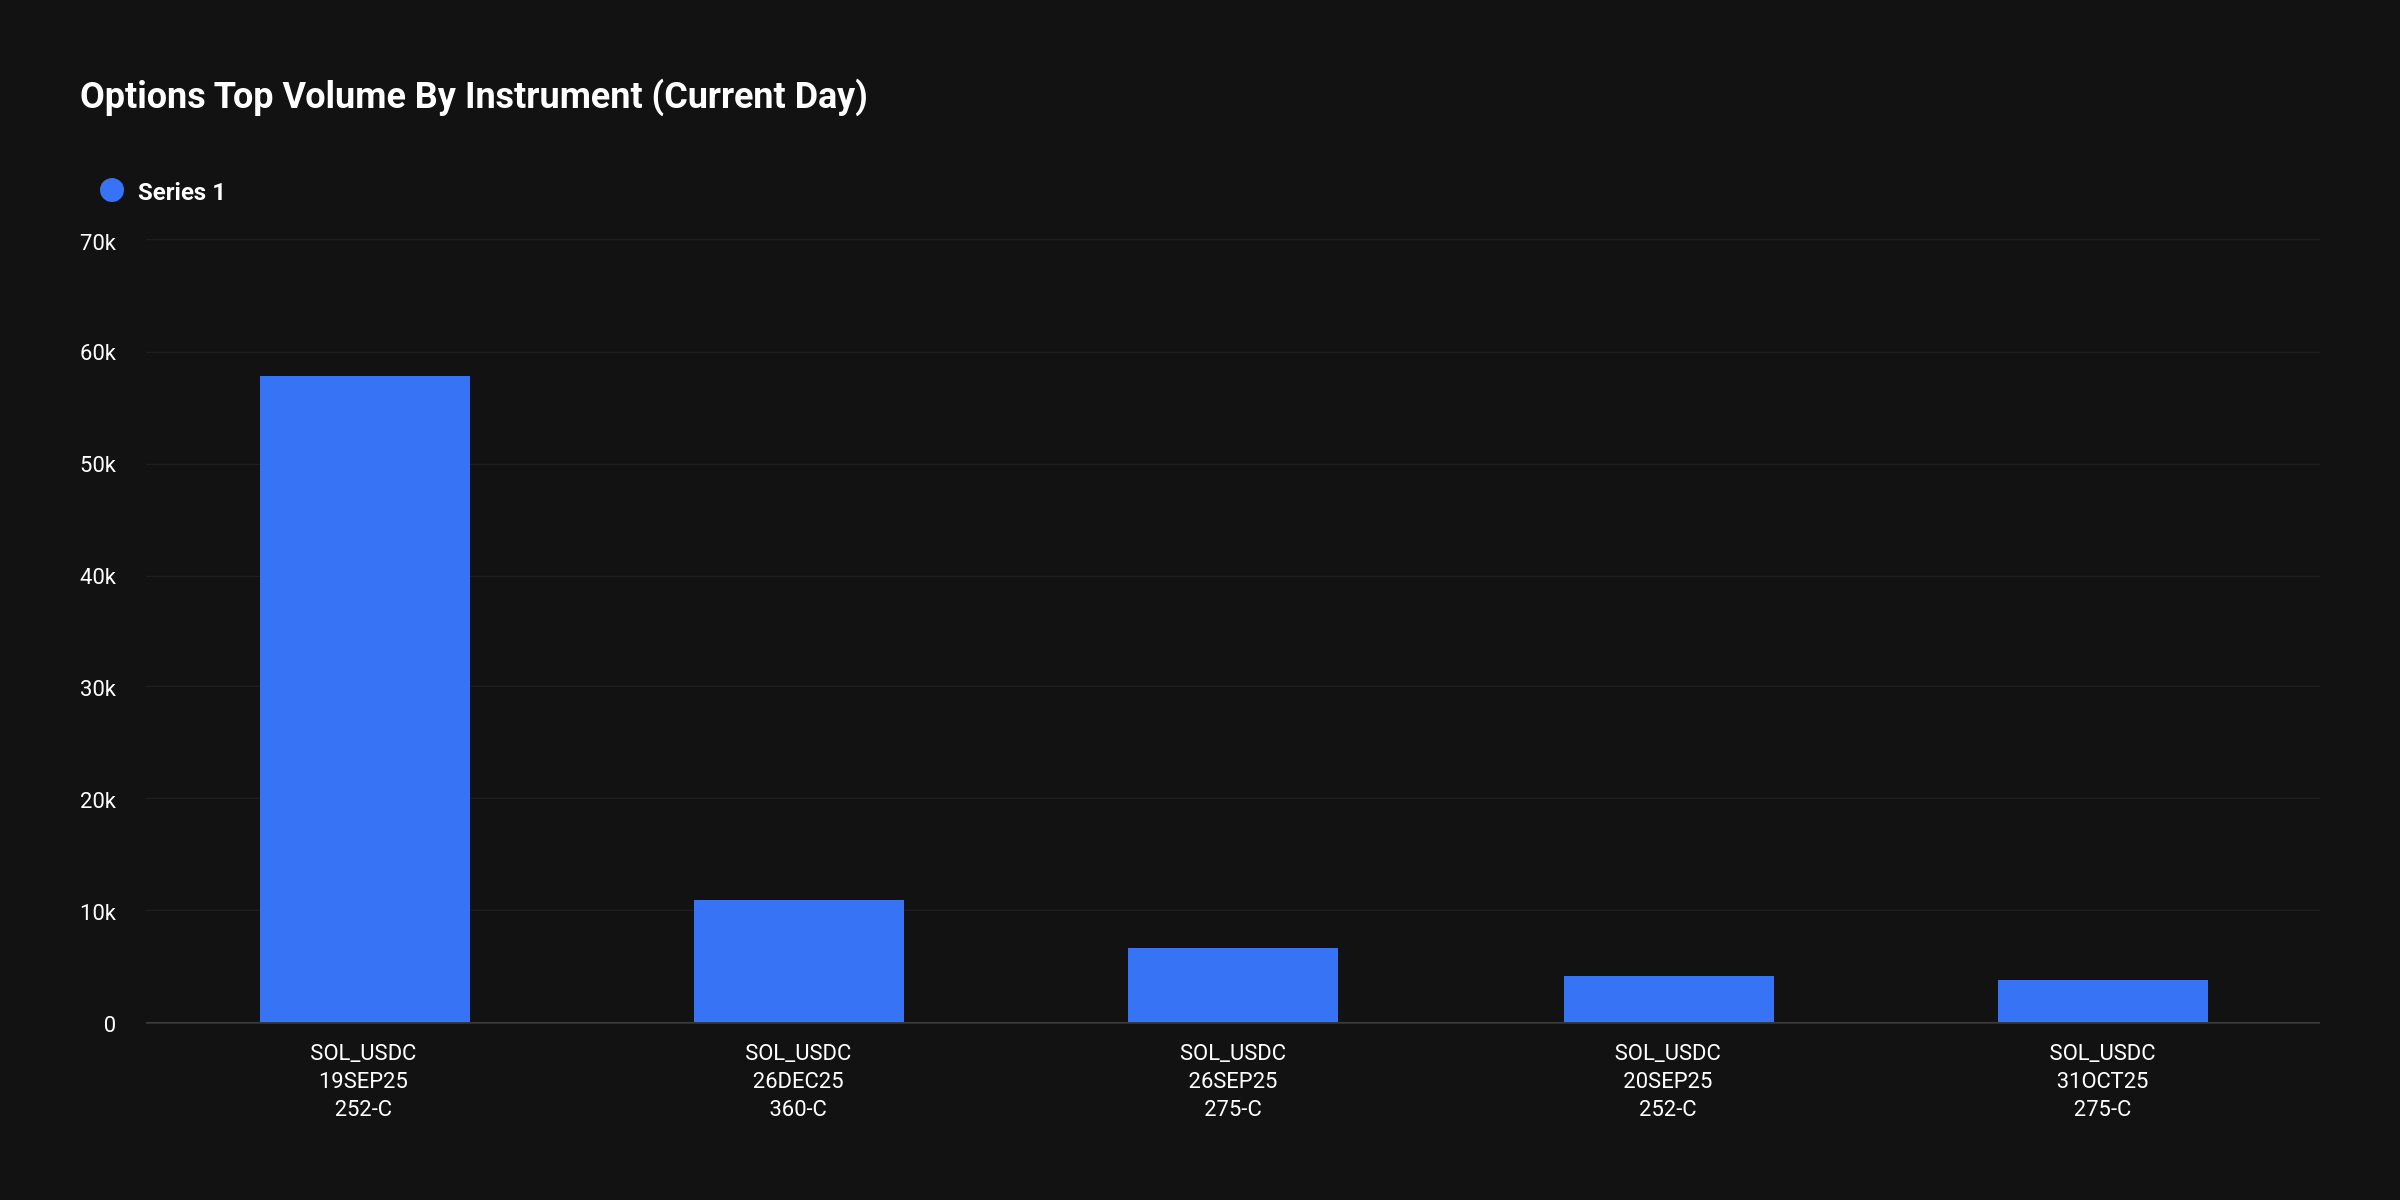Click the 26SEP25 275-C axis label
Image resolution: width=2400 pixels, height=1200 pixels.
(1233, 1081)
